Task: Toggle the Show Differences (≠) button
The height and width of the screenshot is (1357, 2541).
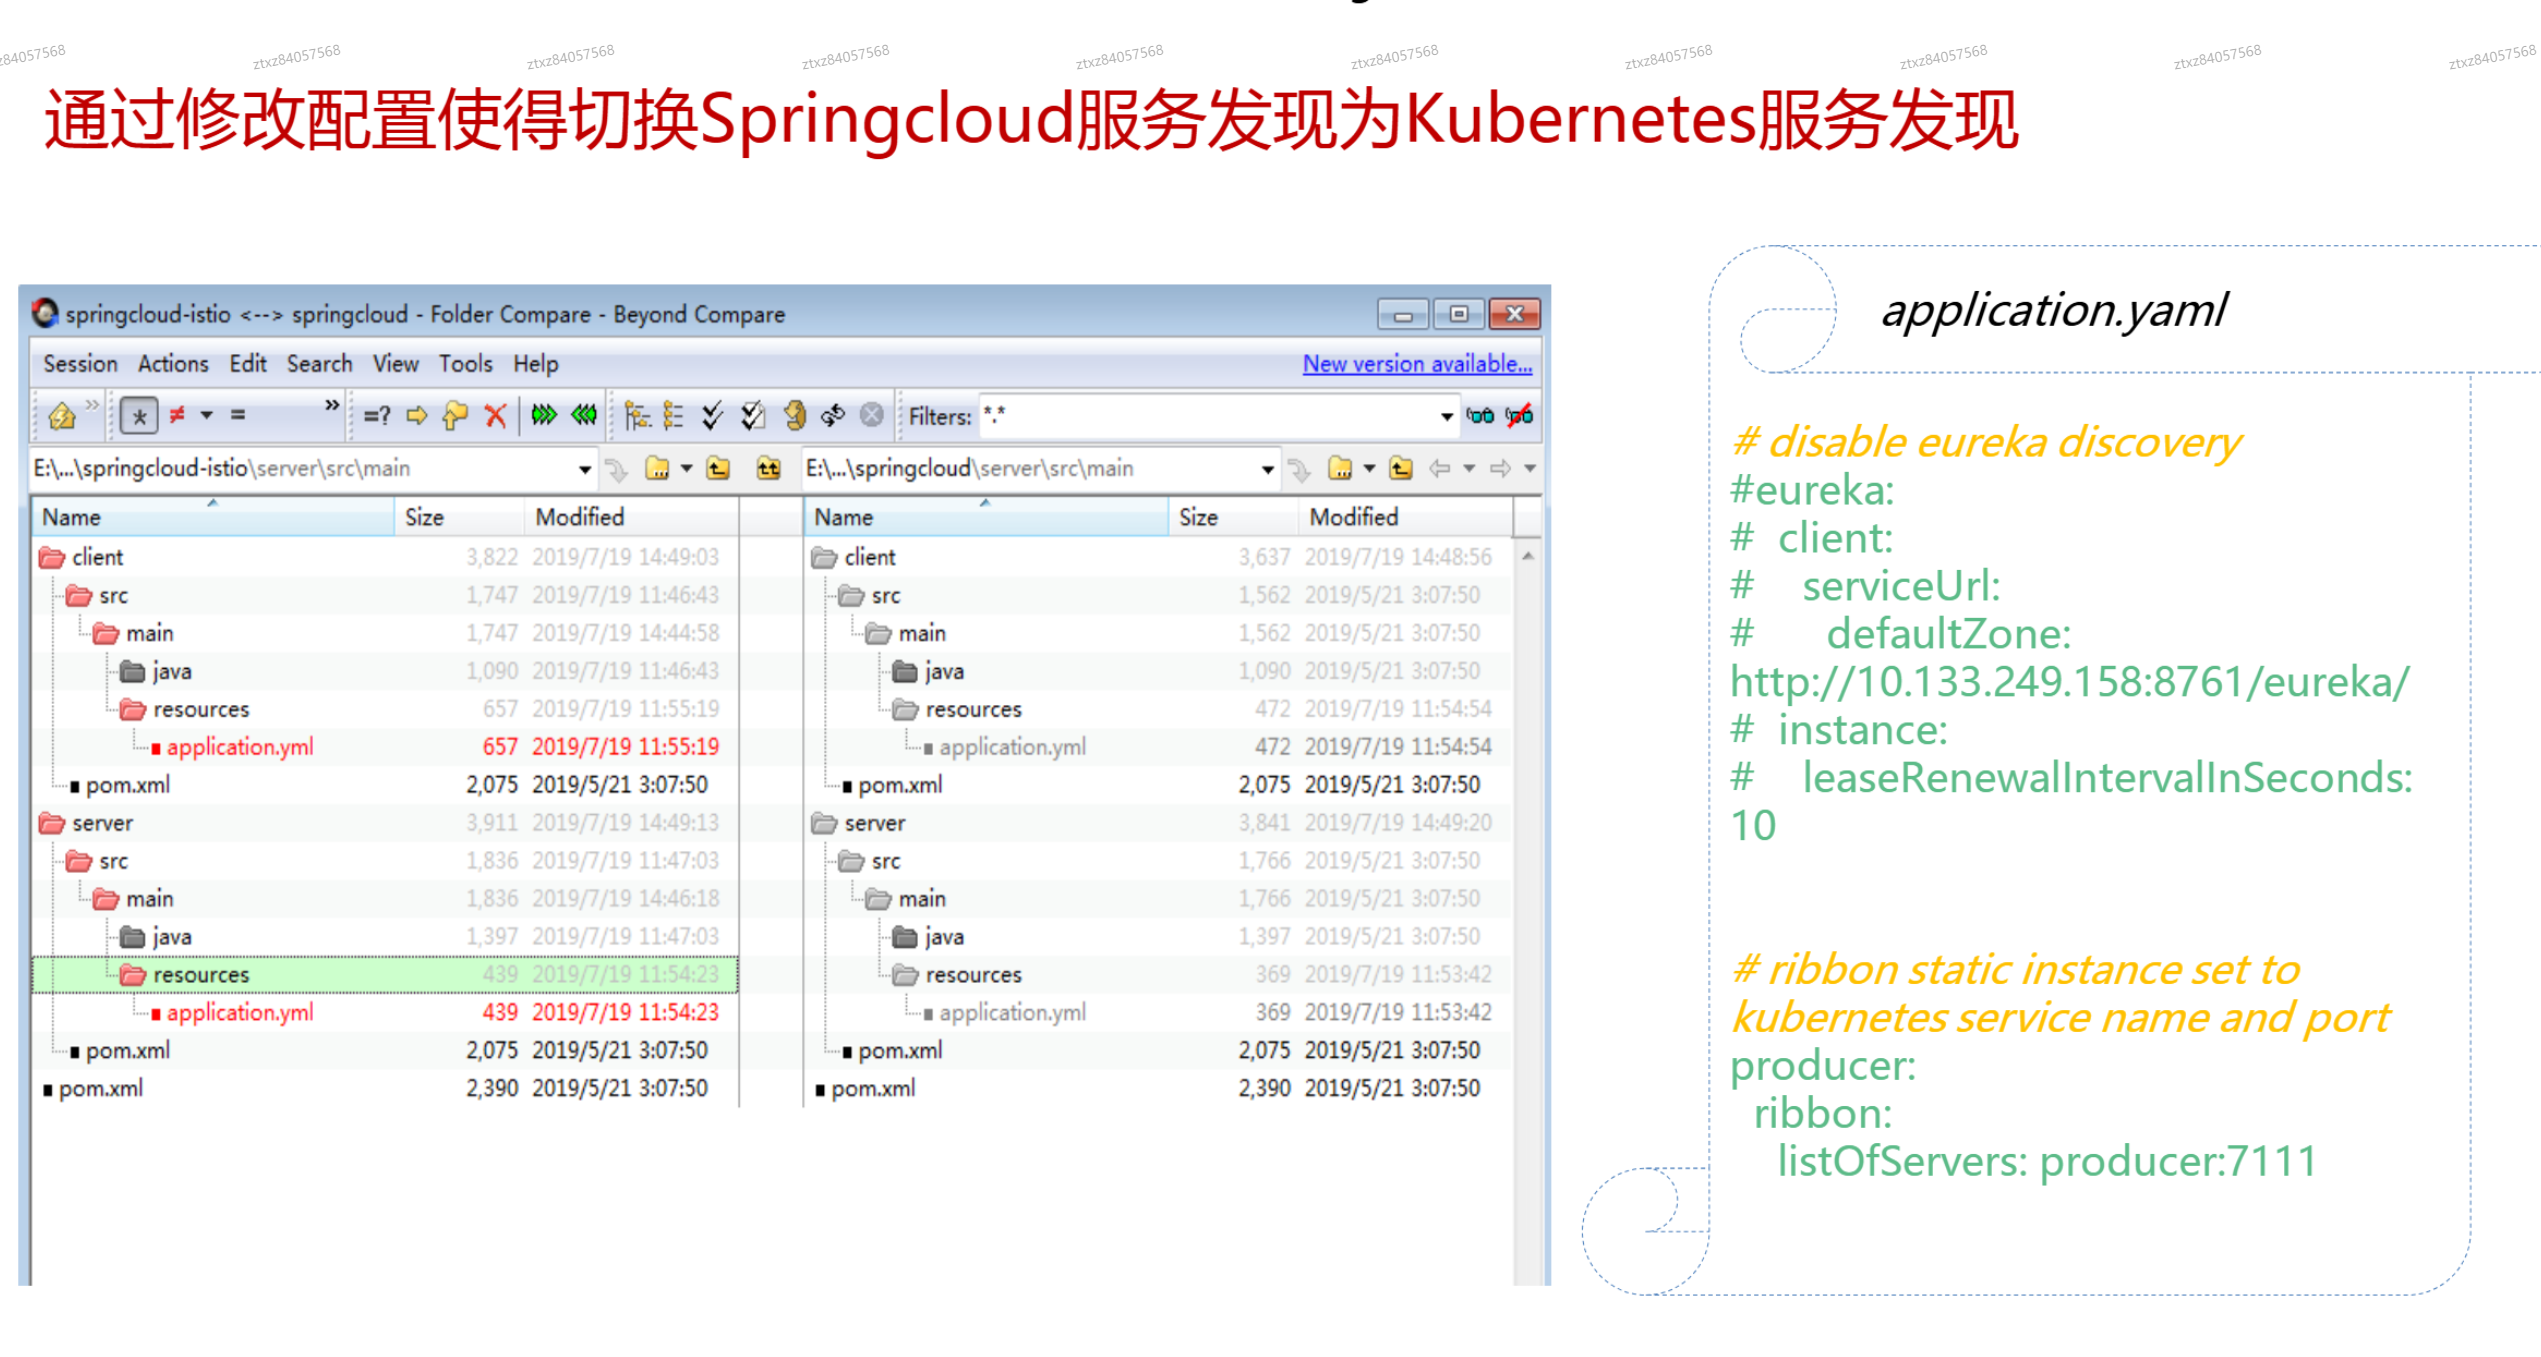Action: pos(178,415)
